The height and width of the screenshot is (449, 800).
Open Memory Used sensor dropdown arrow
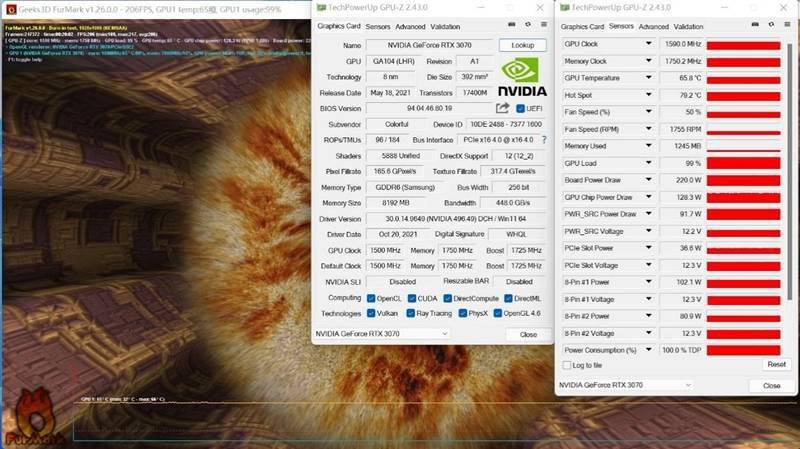648,145
